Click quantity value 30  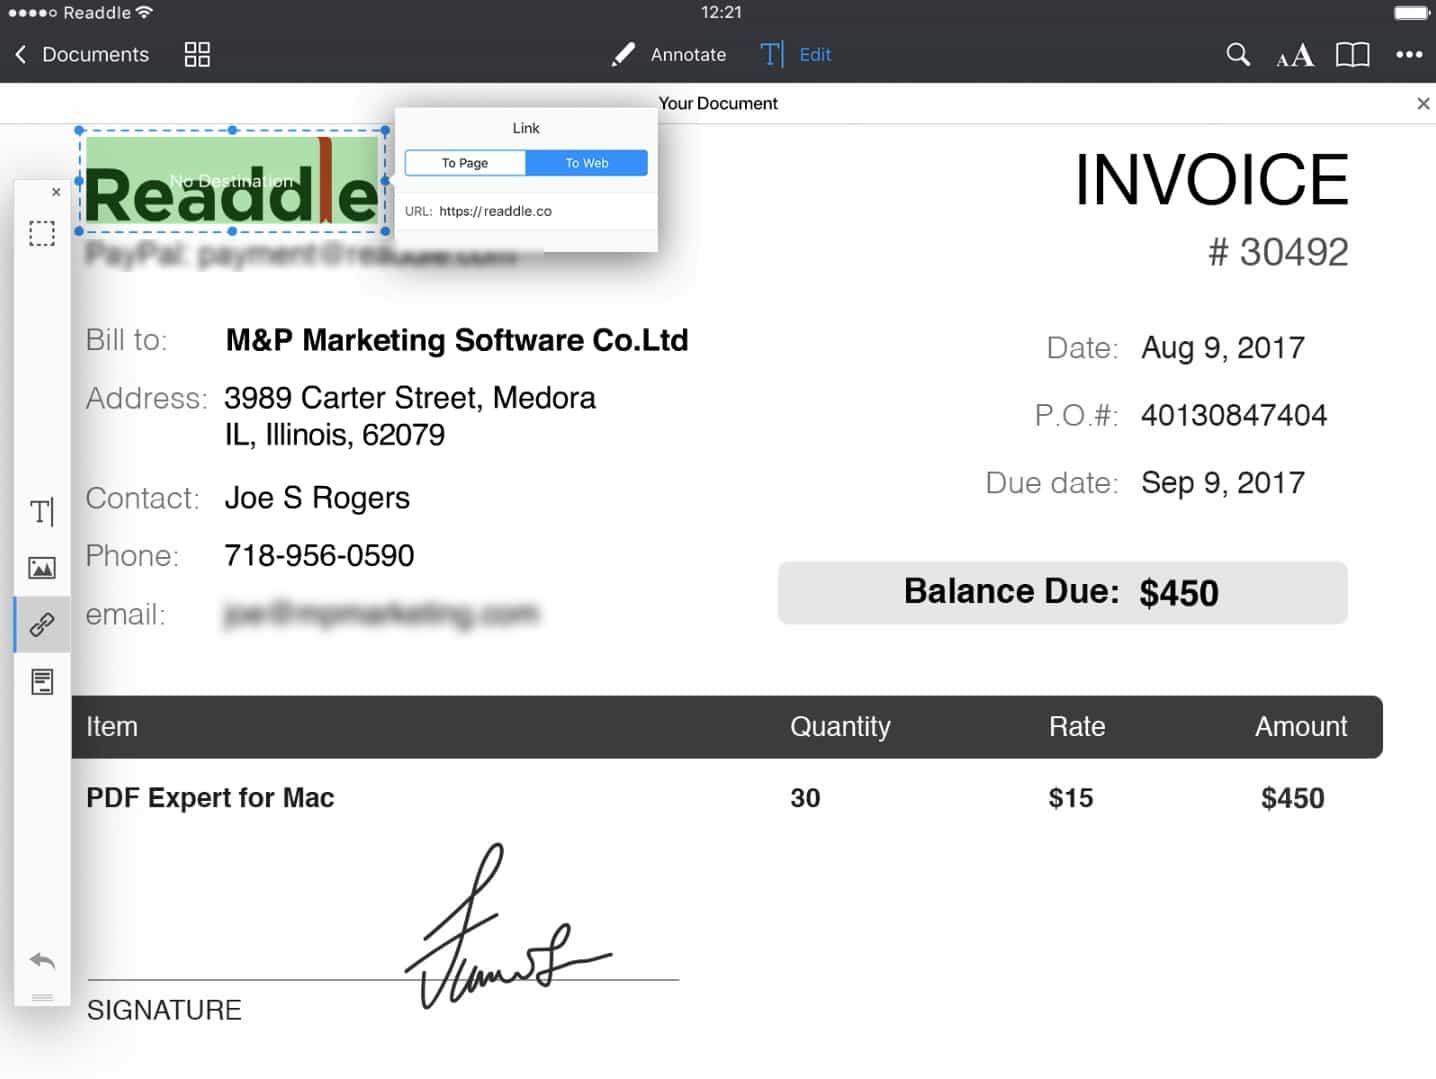coord(805,798)
